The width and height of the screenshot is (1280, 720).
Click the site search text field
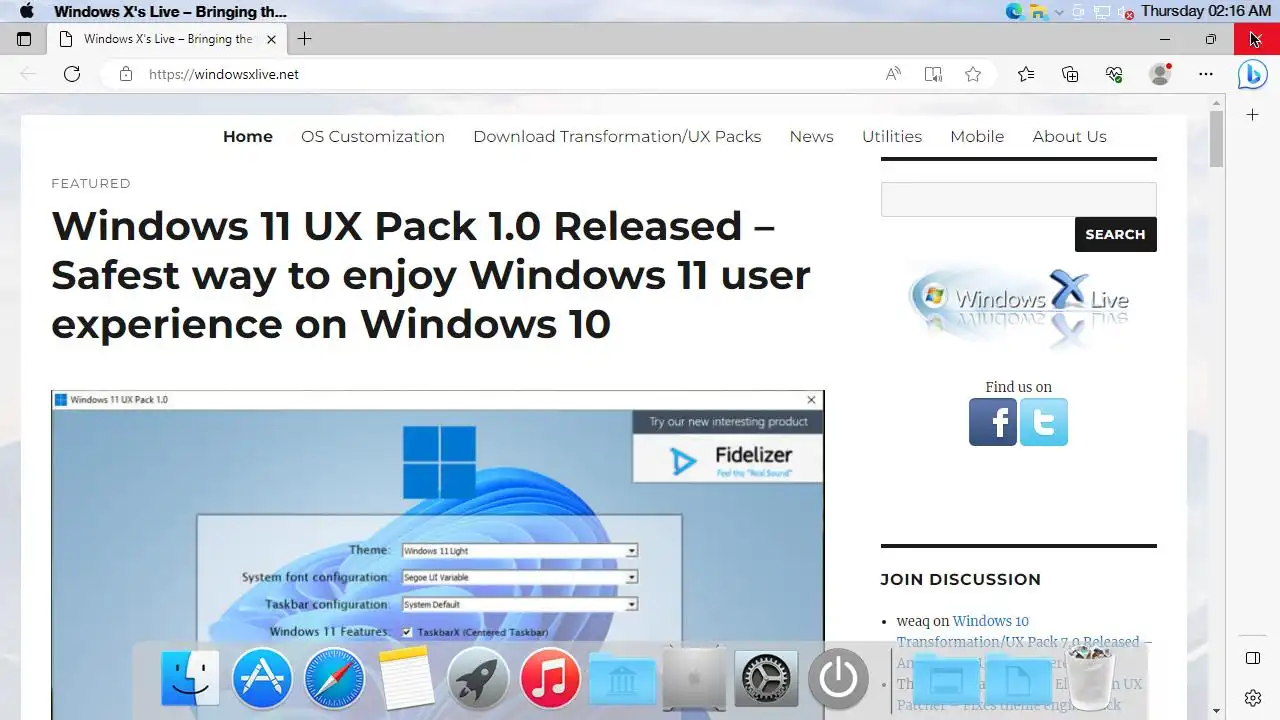coord(1018,199)
